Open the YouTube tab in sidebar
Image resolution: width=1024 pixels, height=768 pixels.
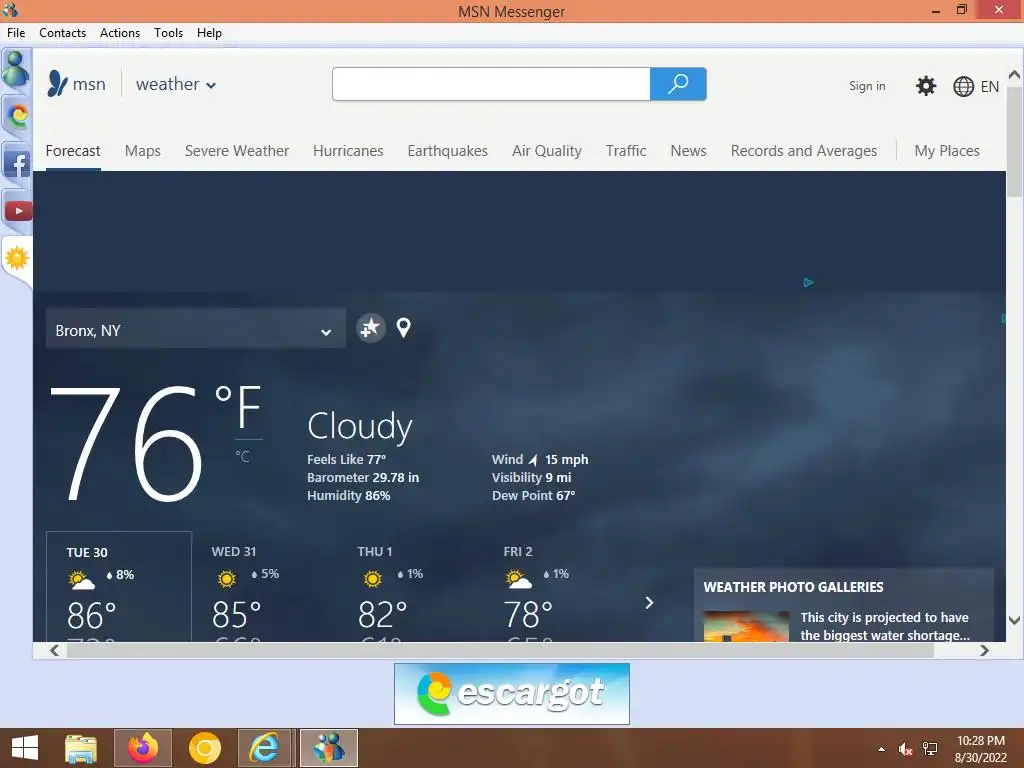(x=18, y=211)
